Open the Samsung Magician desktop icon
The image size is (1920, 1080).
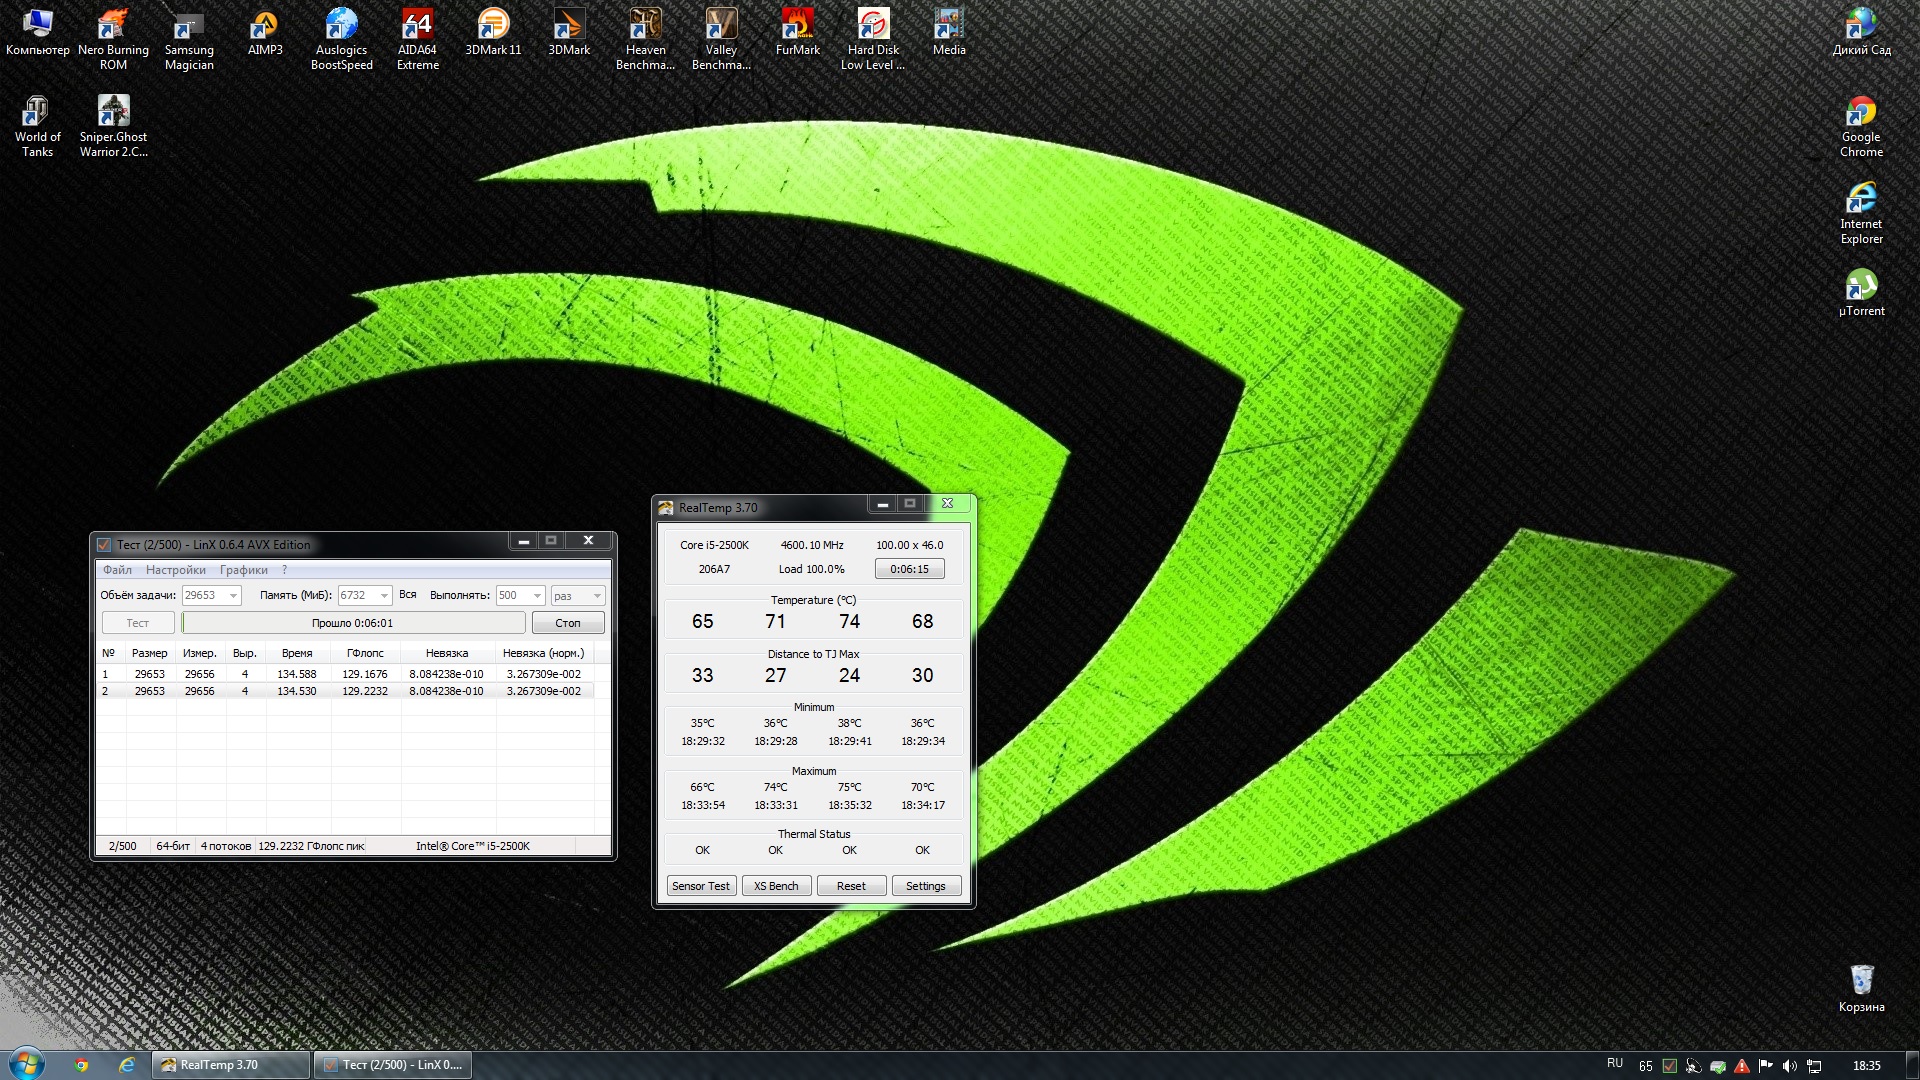coord(189,38)
